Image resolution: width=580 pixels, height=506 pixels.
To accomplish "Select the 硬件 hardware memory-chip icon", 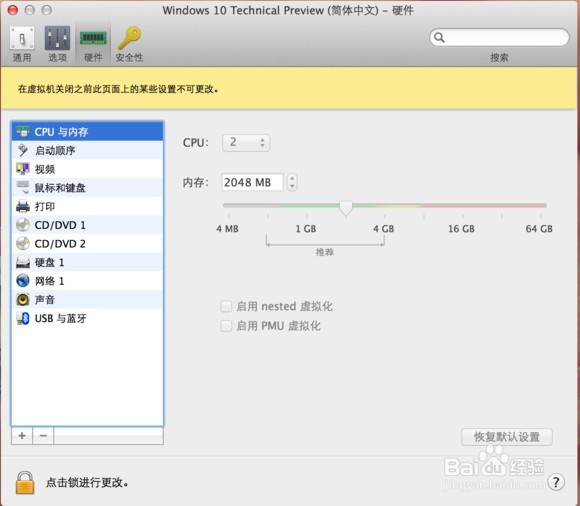I will coord(93,38).
